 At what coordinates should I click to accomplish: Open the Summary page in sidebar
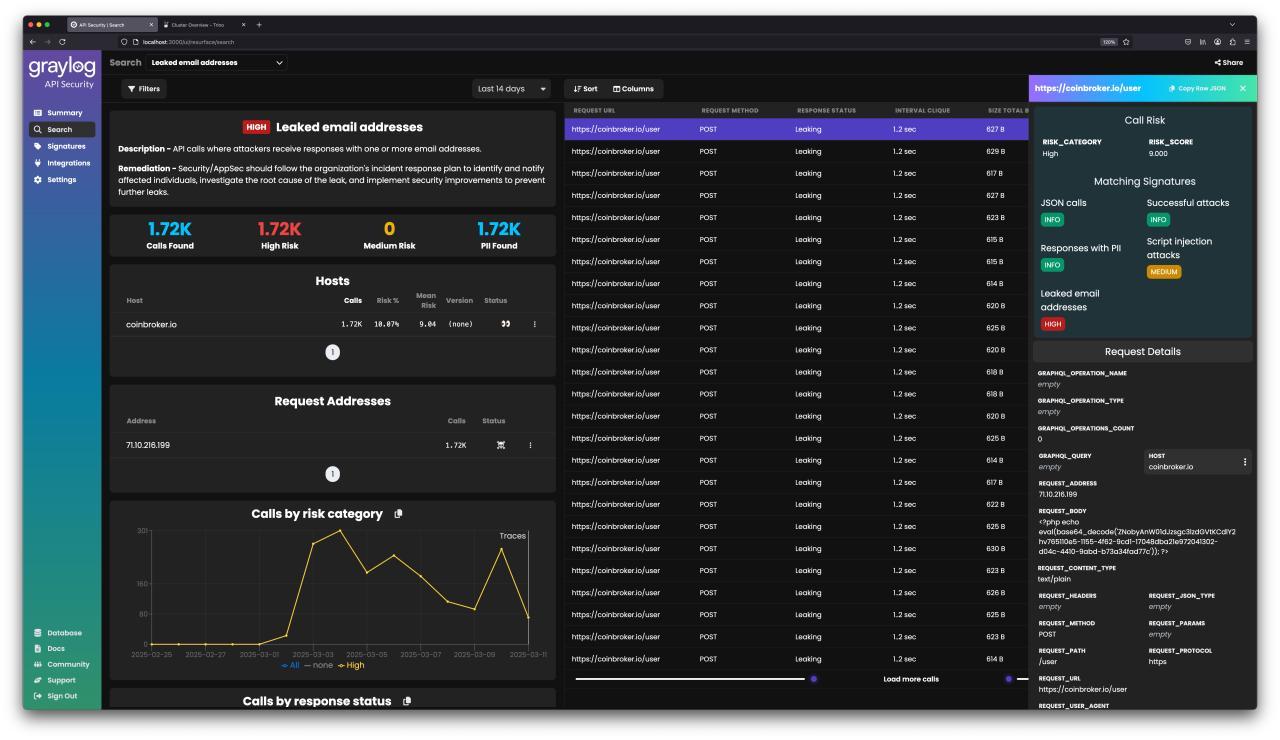coord(63,113)
